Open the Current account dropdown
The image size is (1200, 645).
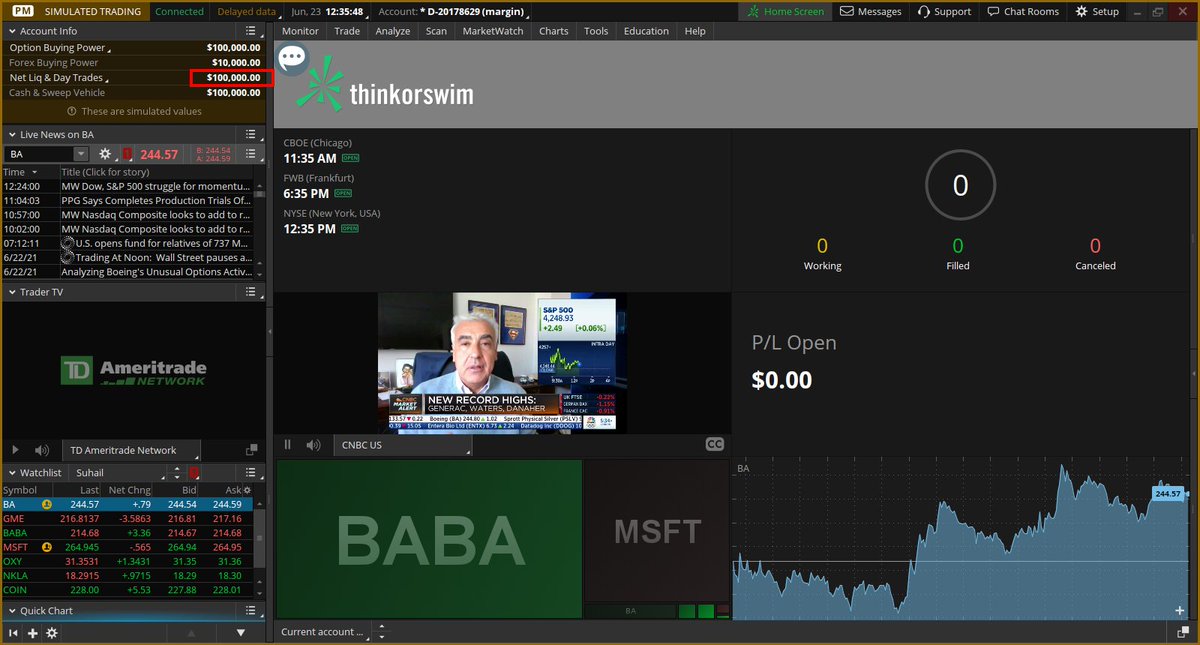point(321,632)
